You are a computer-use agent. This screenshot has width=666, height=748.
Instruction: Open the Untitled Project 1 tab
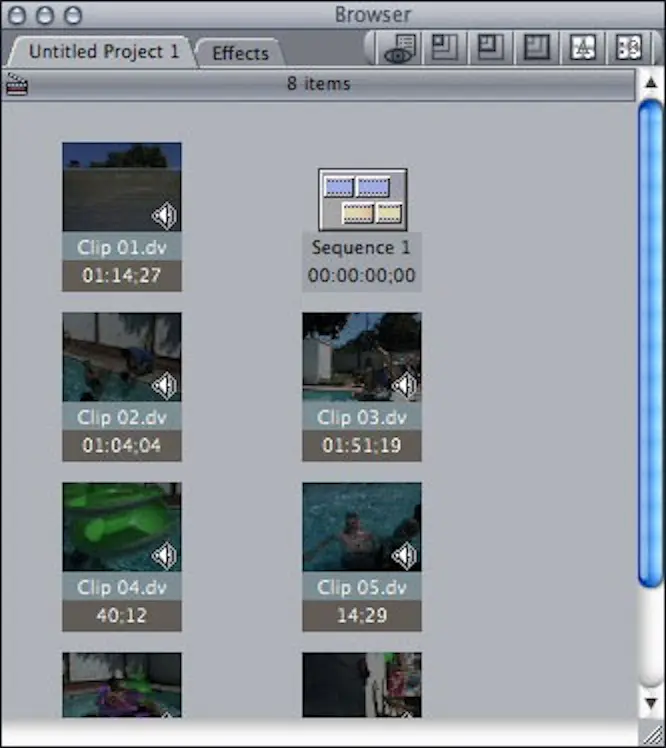pos(103,52)
